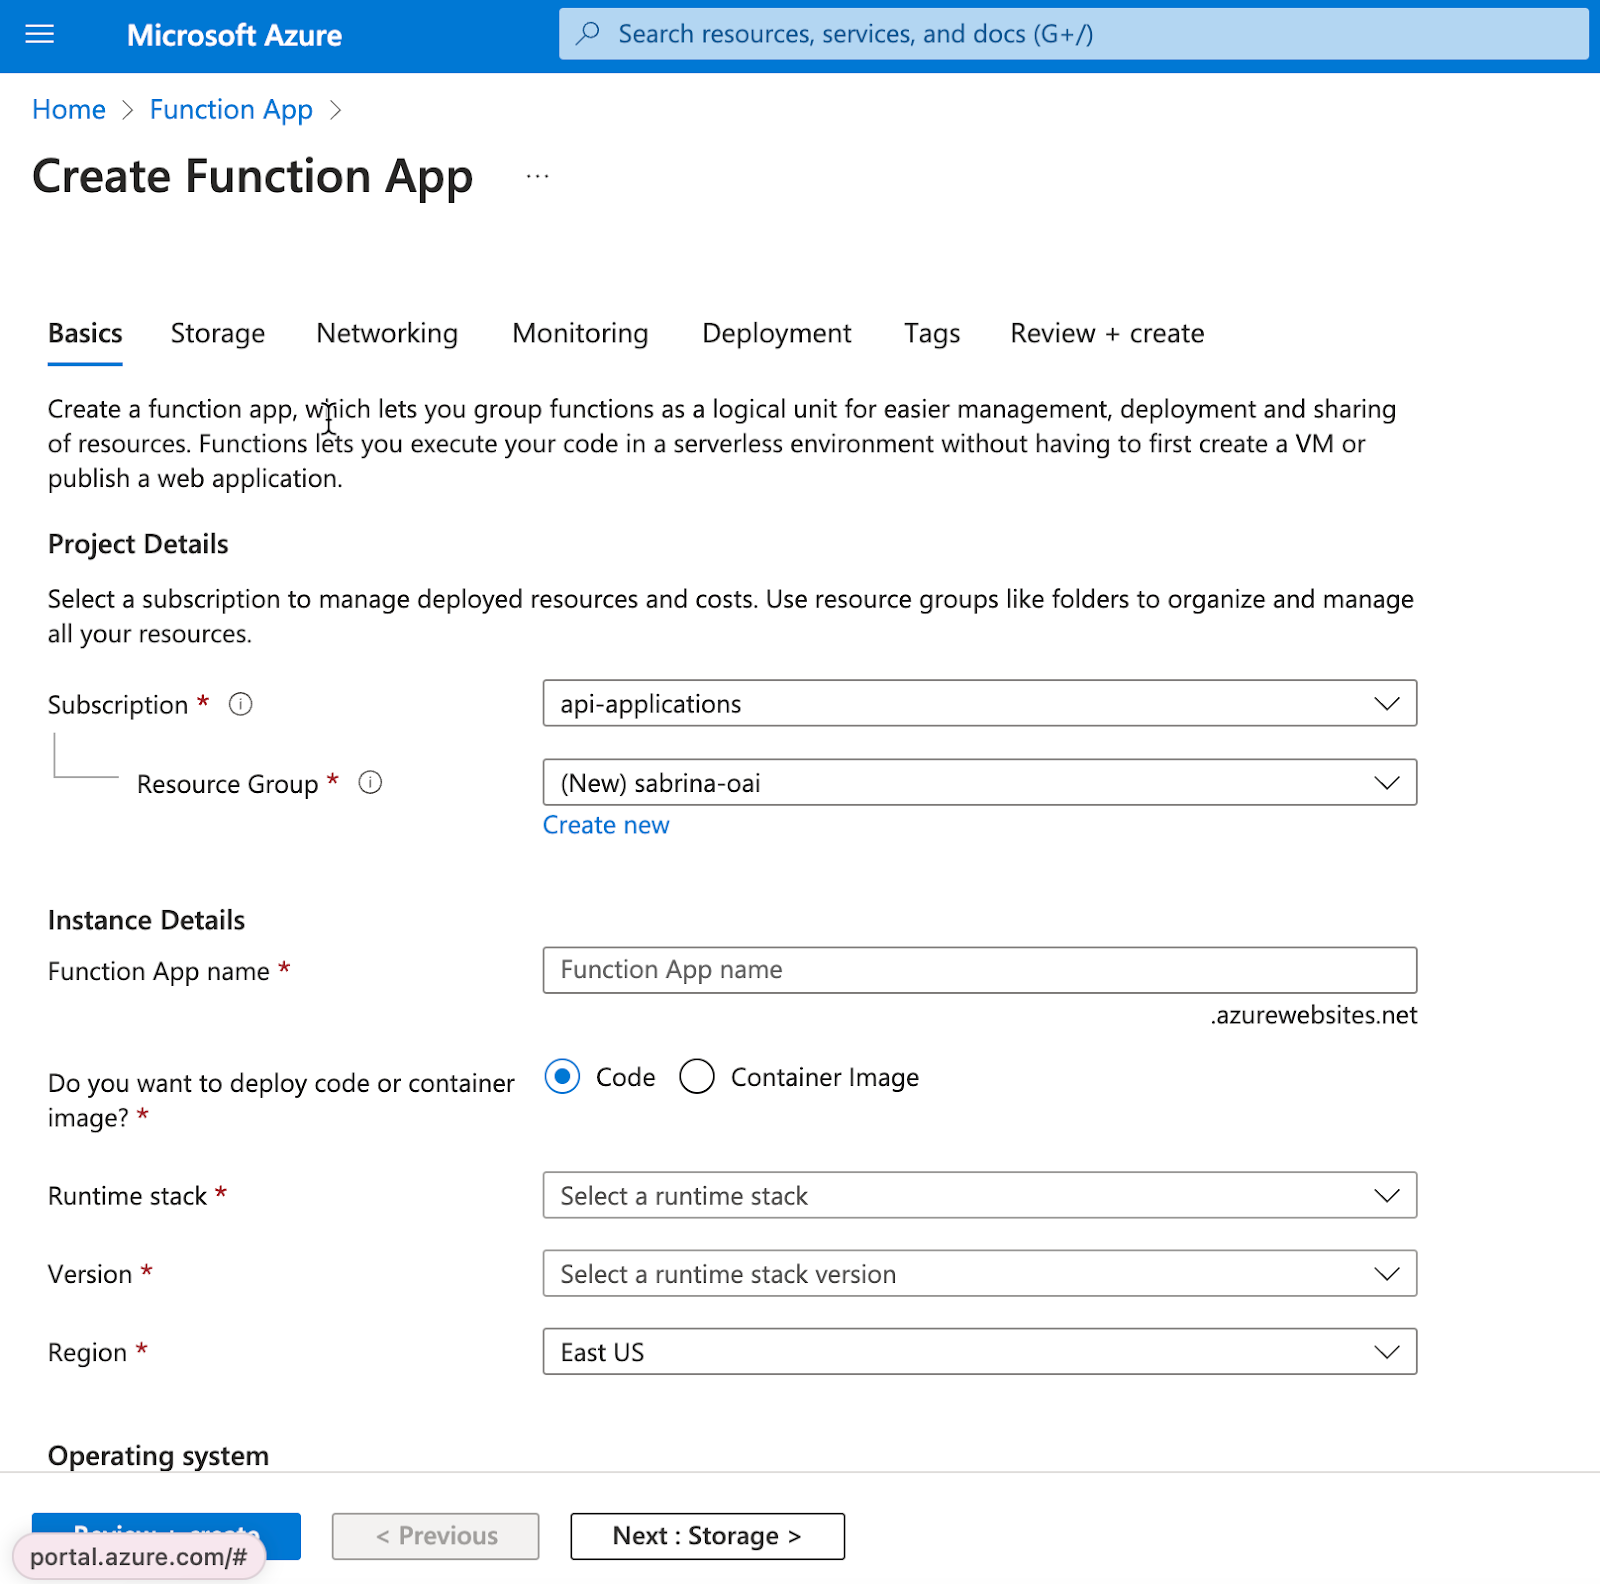
Task: Click the Resource Group info icon
Action: click(x=370, y=783)
